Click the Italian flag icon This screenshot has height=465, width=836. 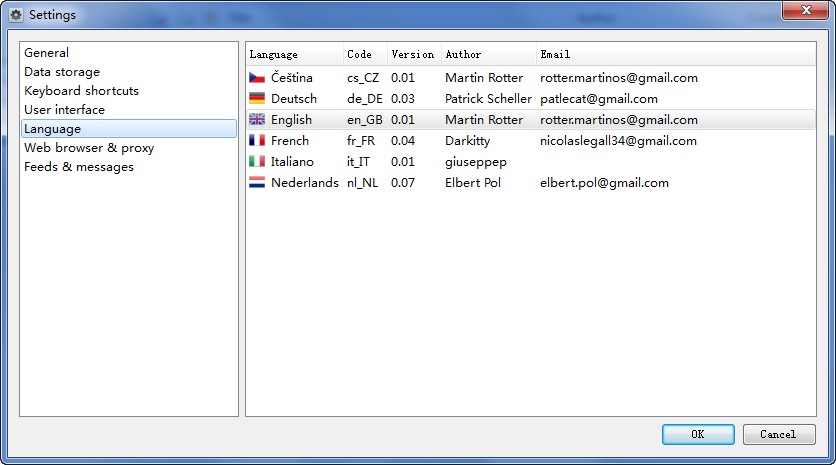257,162
